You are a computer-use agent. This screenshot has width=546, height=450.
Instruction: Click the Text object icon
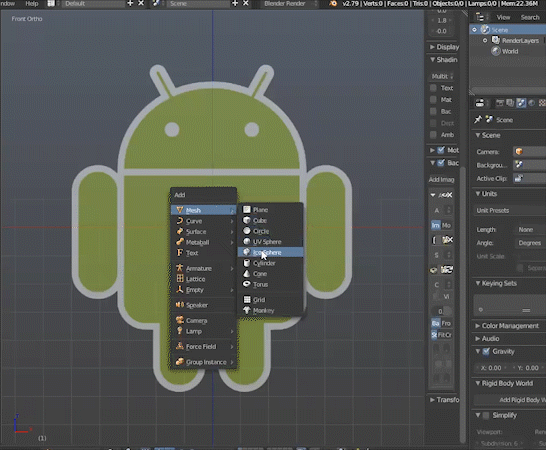click(x=180, y=253)
